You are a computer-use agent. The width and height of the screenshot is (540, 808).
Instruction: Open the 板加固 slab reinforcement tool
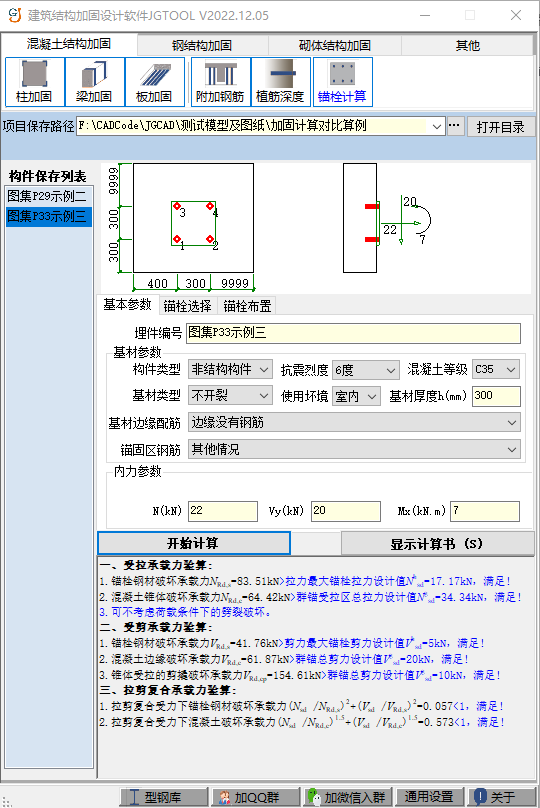pyautogui.click(x=155, y=82)
